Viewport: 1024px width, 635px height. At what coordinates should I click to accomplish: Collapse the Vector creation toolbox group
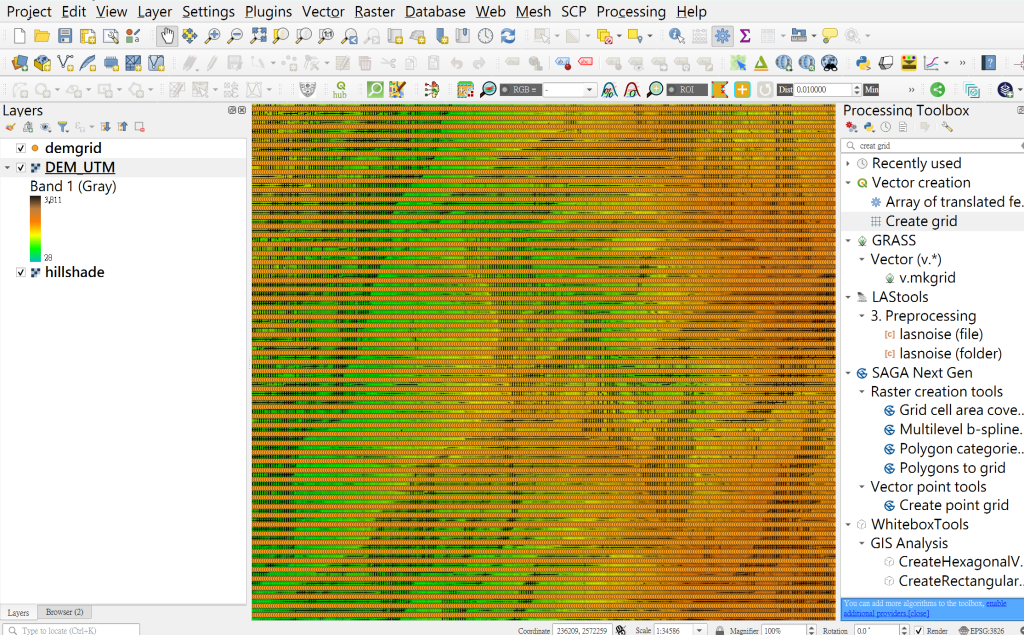coord(848,183)
